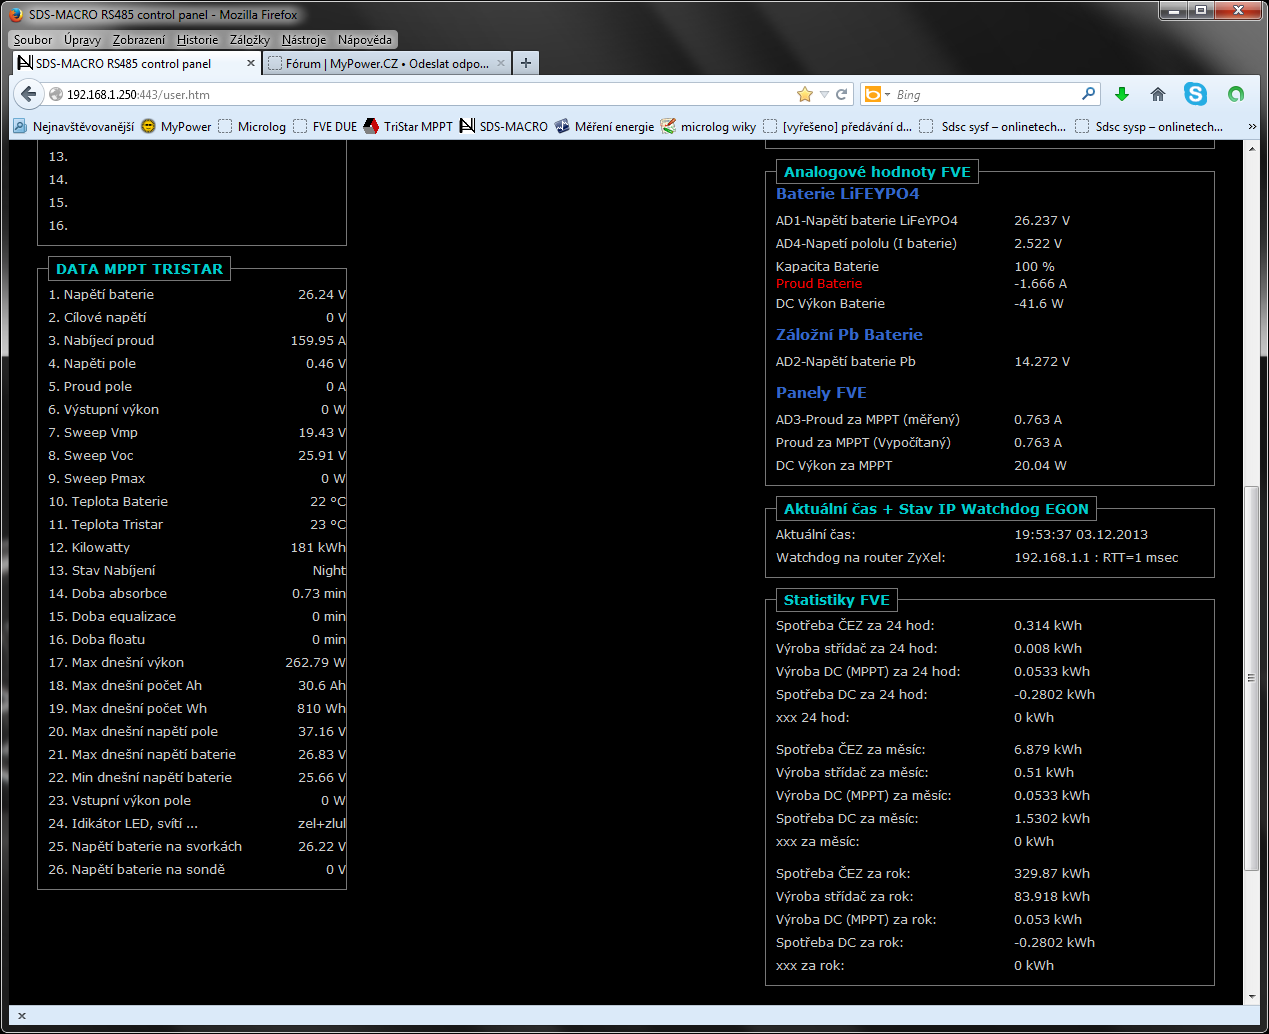Open the downloads green arrow icon
This screenshot has height=1034, width=1269.
pos(1122,94)
